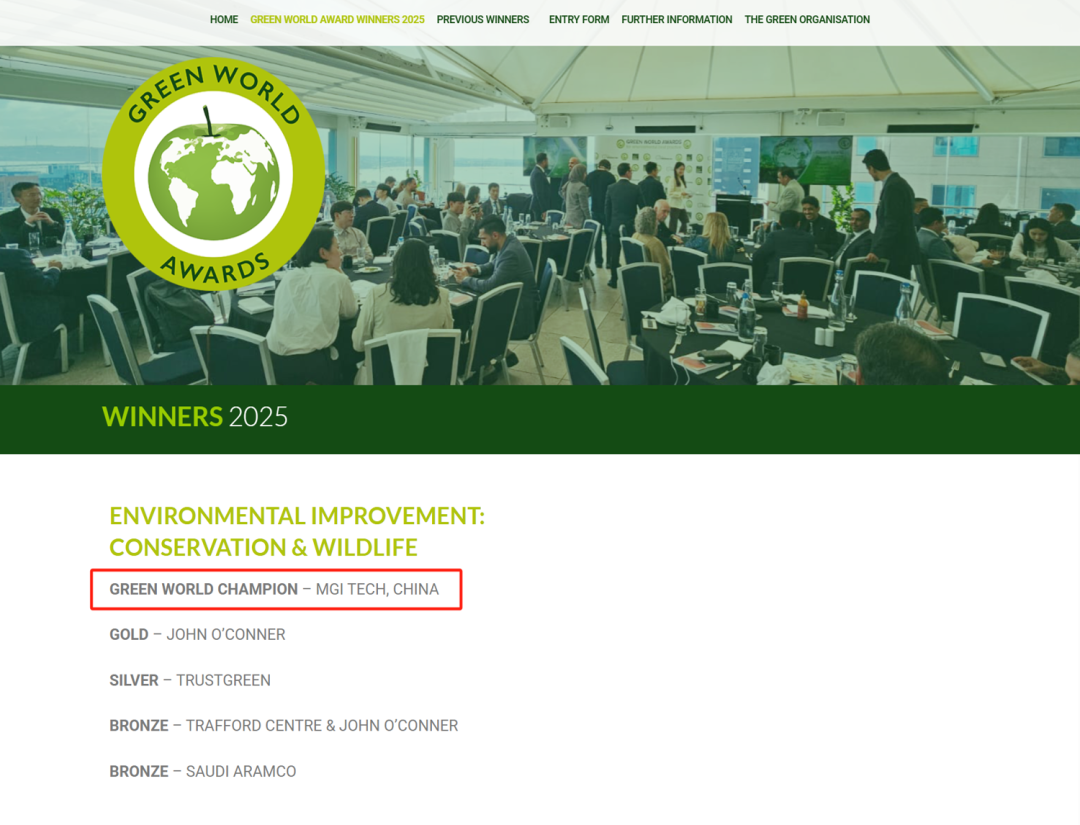Open Green World Award Winners 2025 menu item
The width and height of the screenshot is (1080, 825).
(x=337, y=20)
